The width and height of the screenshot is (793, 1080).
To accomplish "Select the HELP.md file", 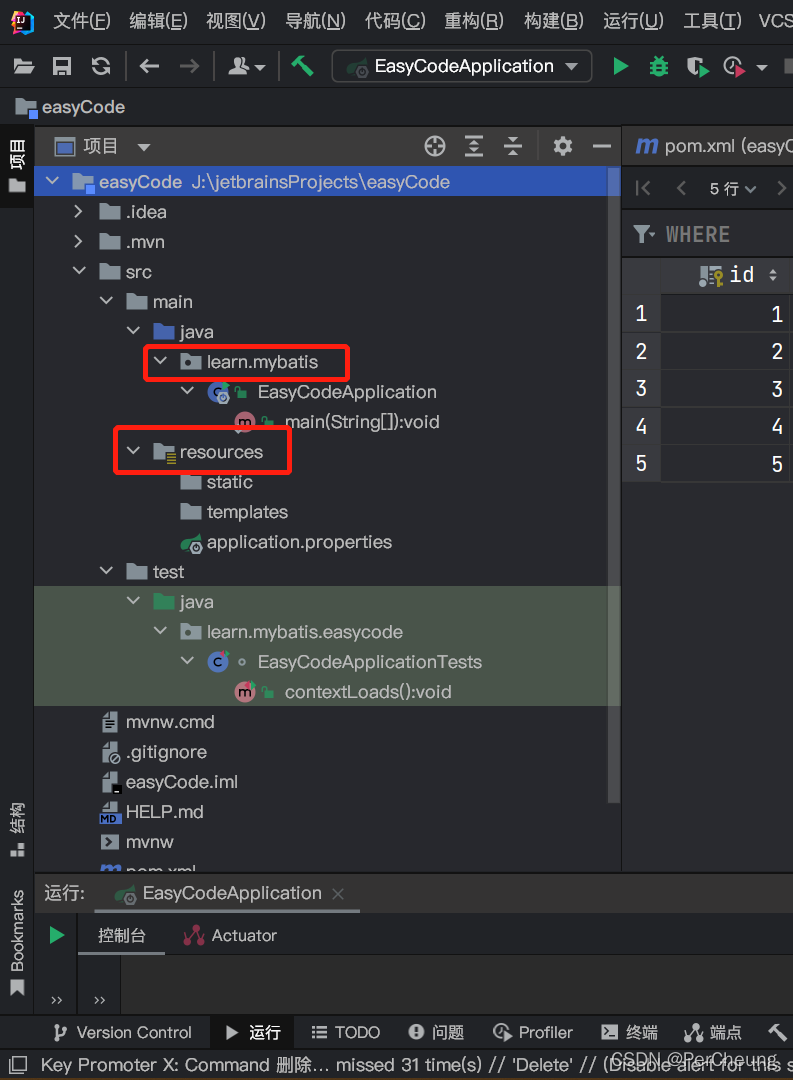I will click(164, 811).
